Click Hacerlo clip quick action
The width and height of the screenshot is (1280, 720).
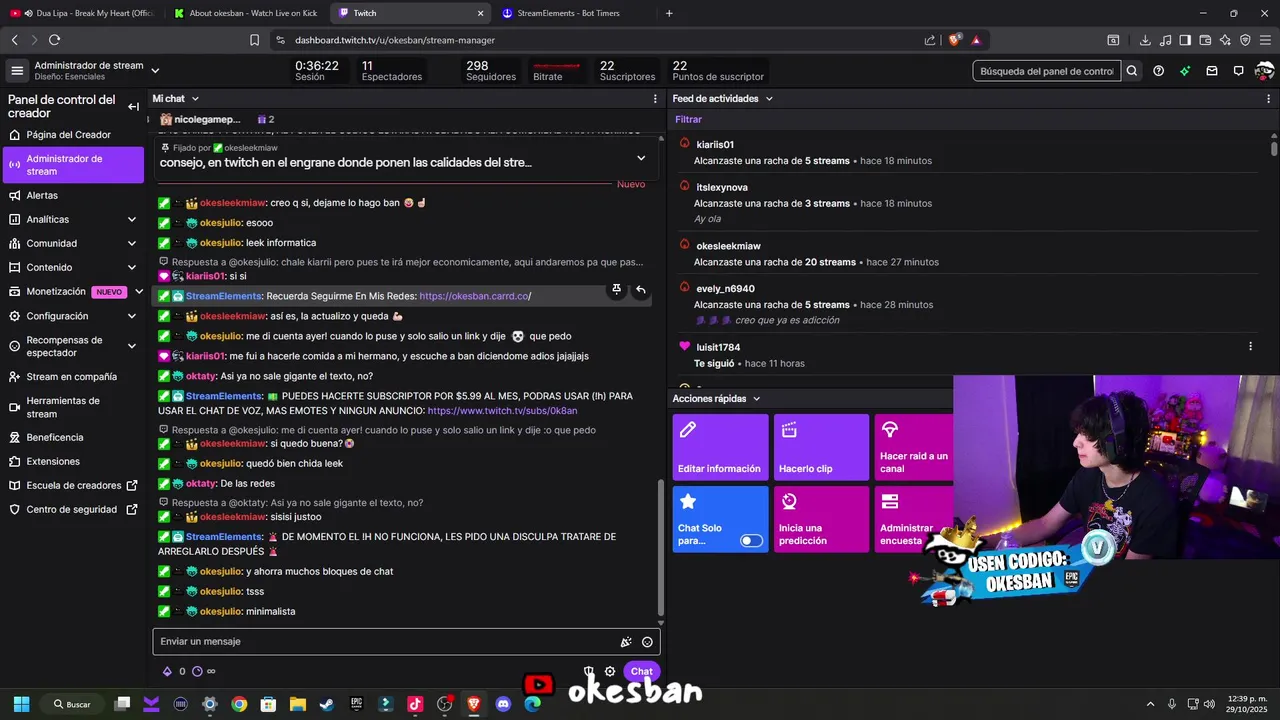pos(821,447)
